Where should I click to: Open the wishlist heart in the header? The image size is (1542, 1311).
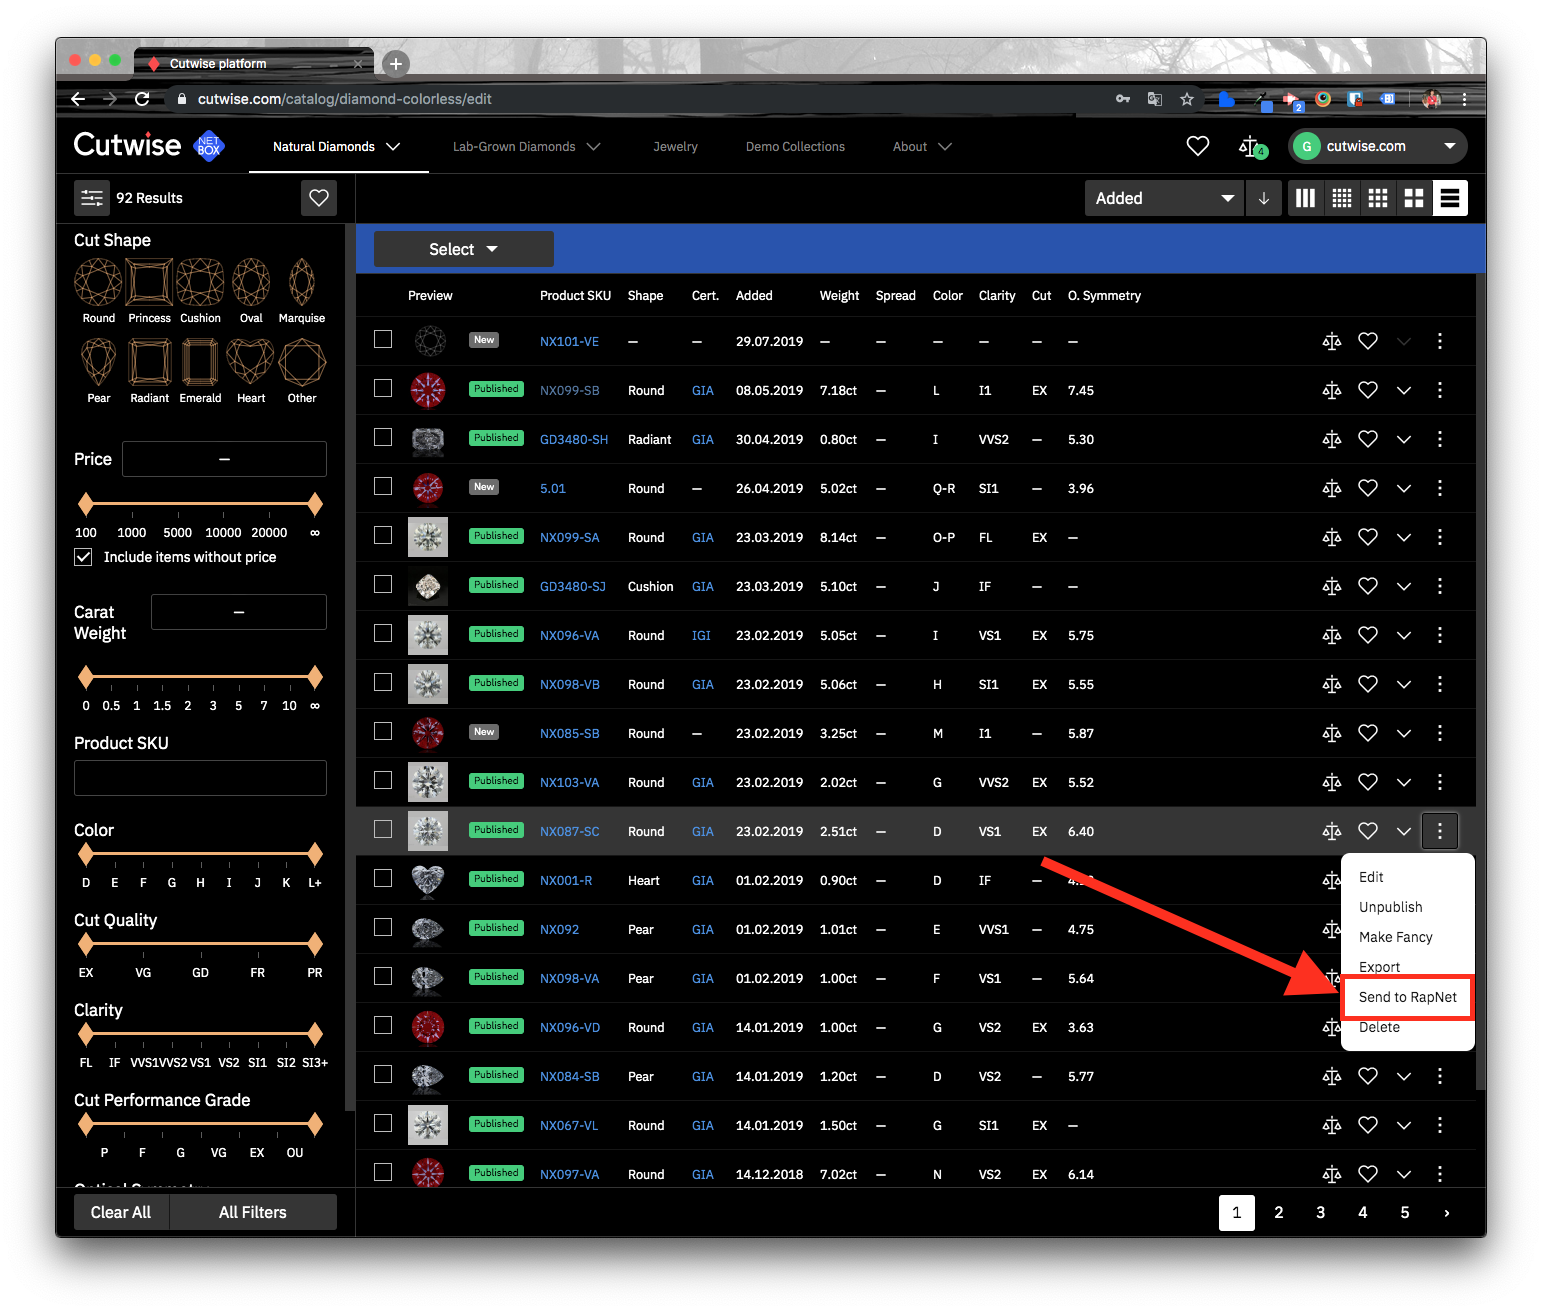point(1198,146)
